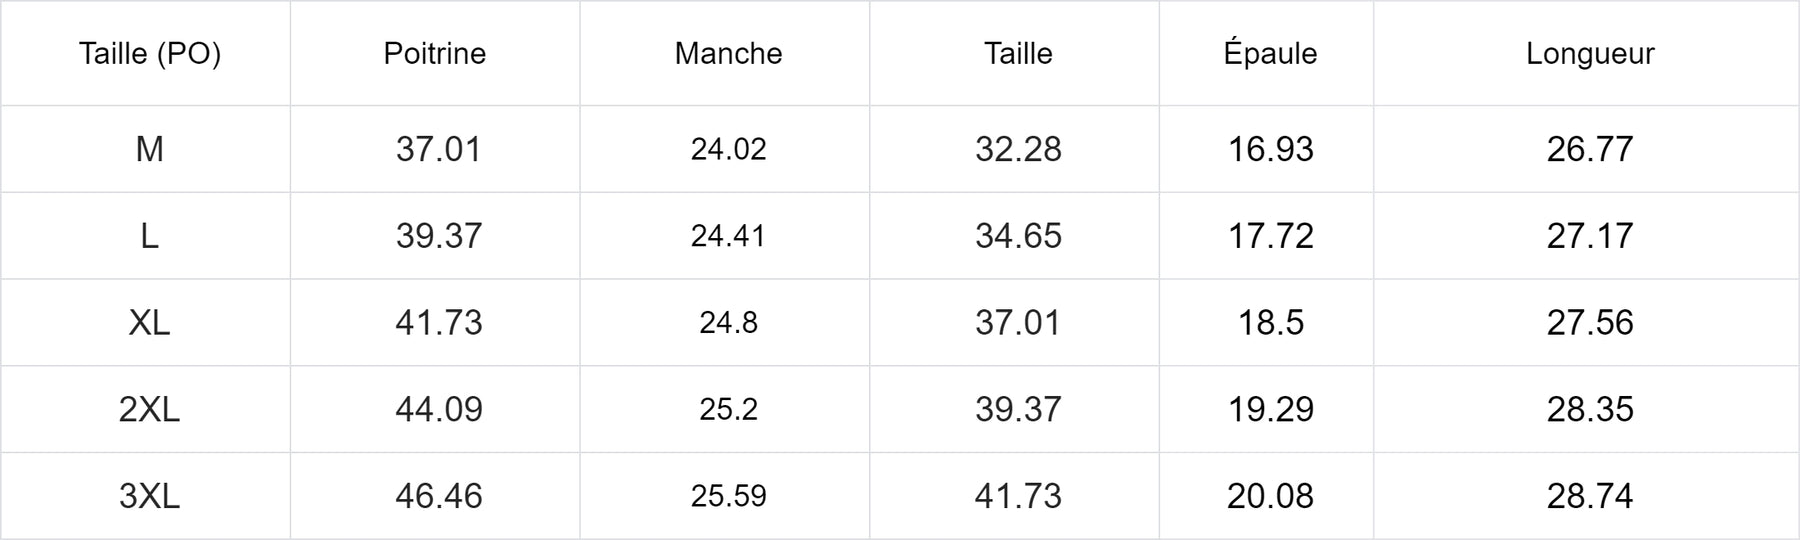This screenshot has height=540, width=1800.
Task: Click the Manche column header
Action: point(728,53)
